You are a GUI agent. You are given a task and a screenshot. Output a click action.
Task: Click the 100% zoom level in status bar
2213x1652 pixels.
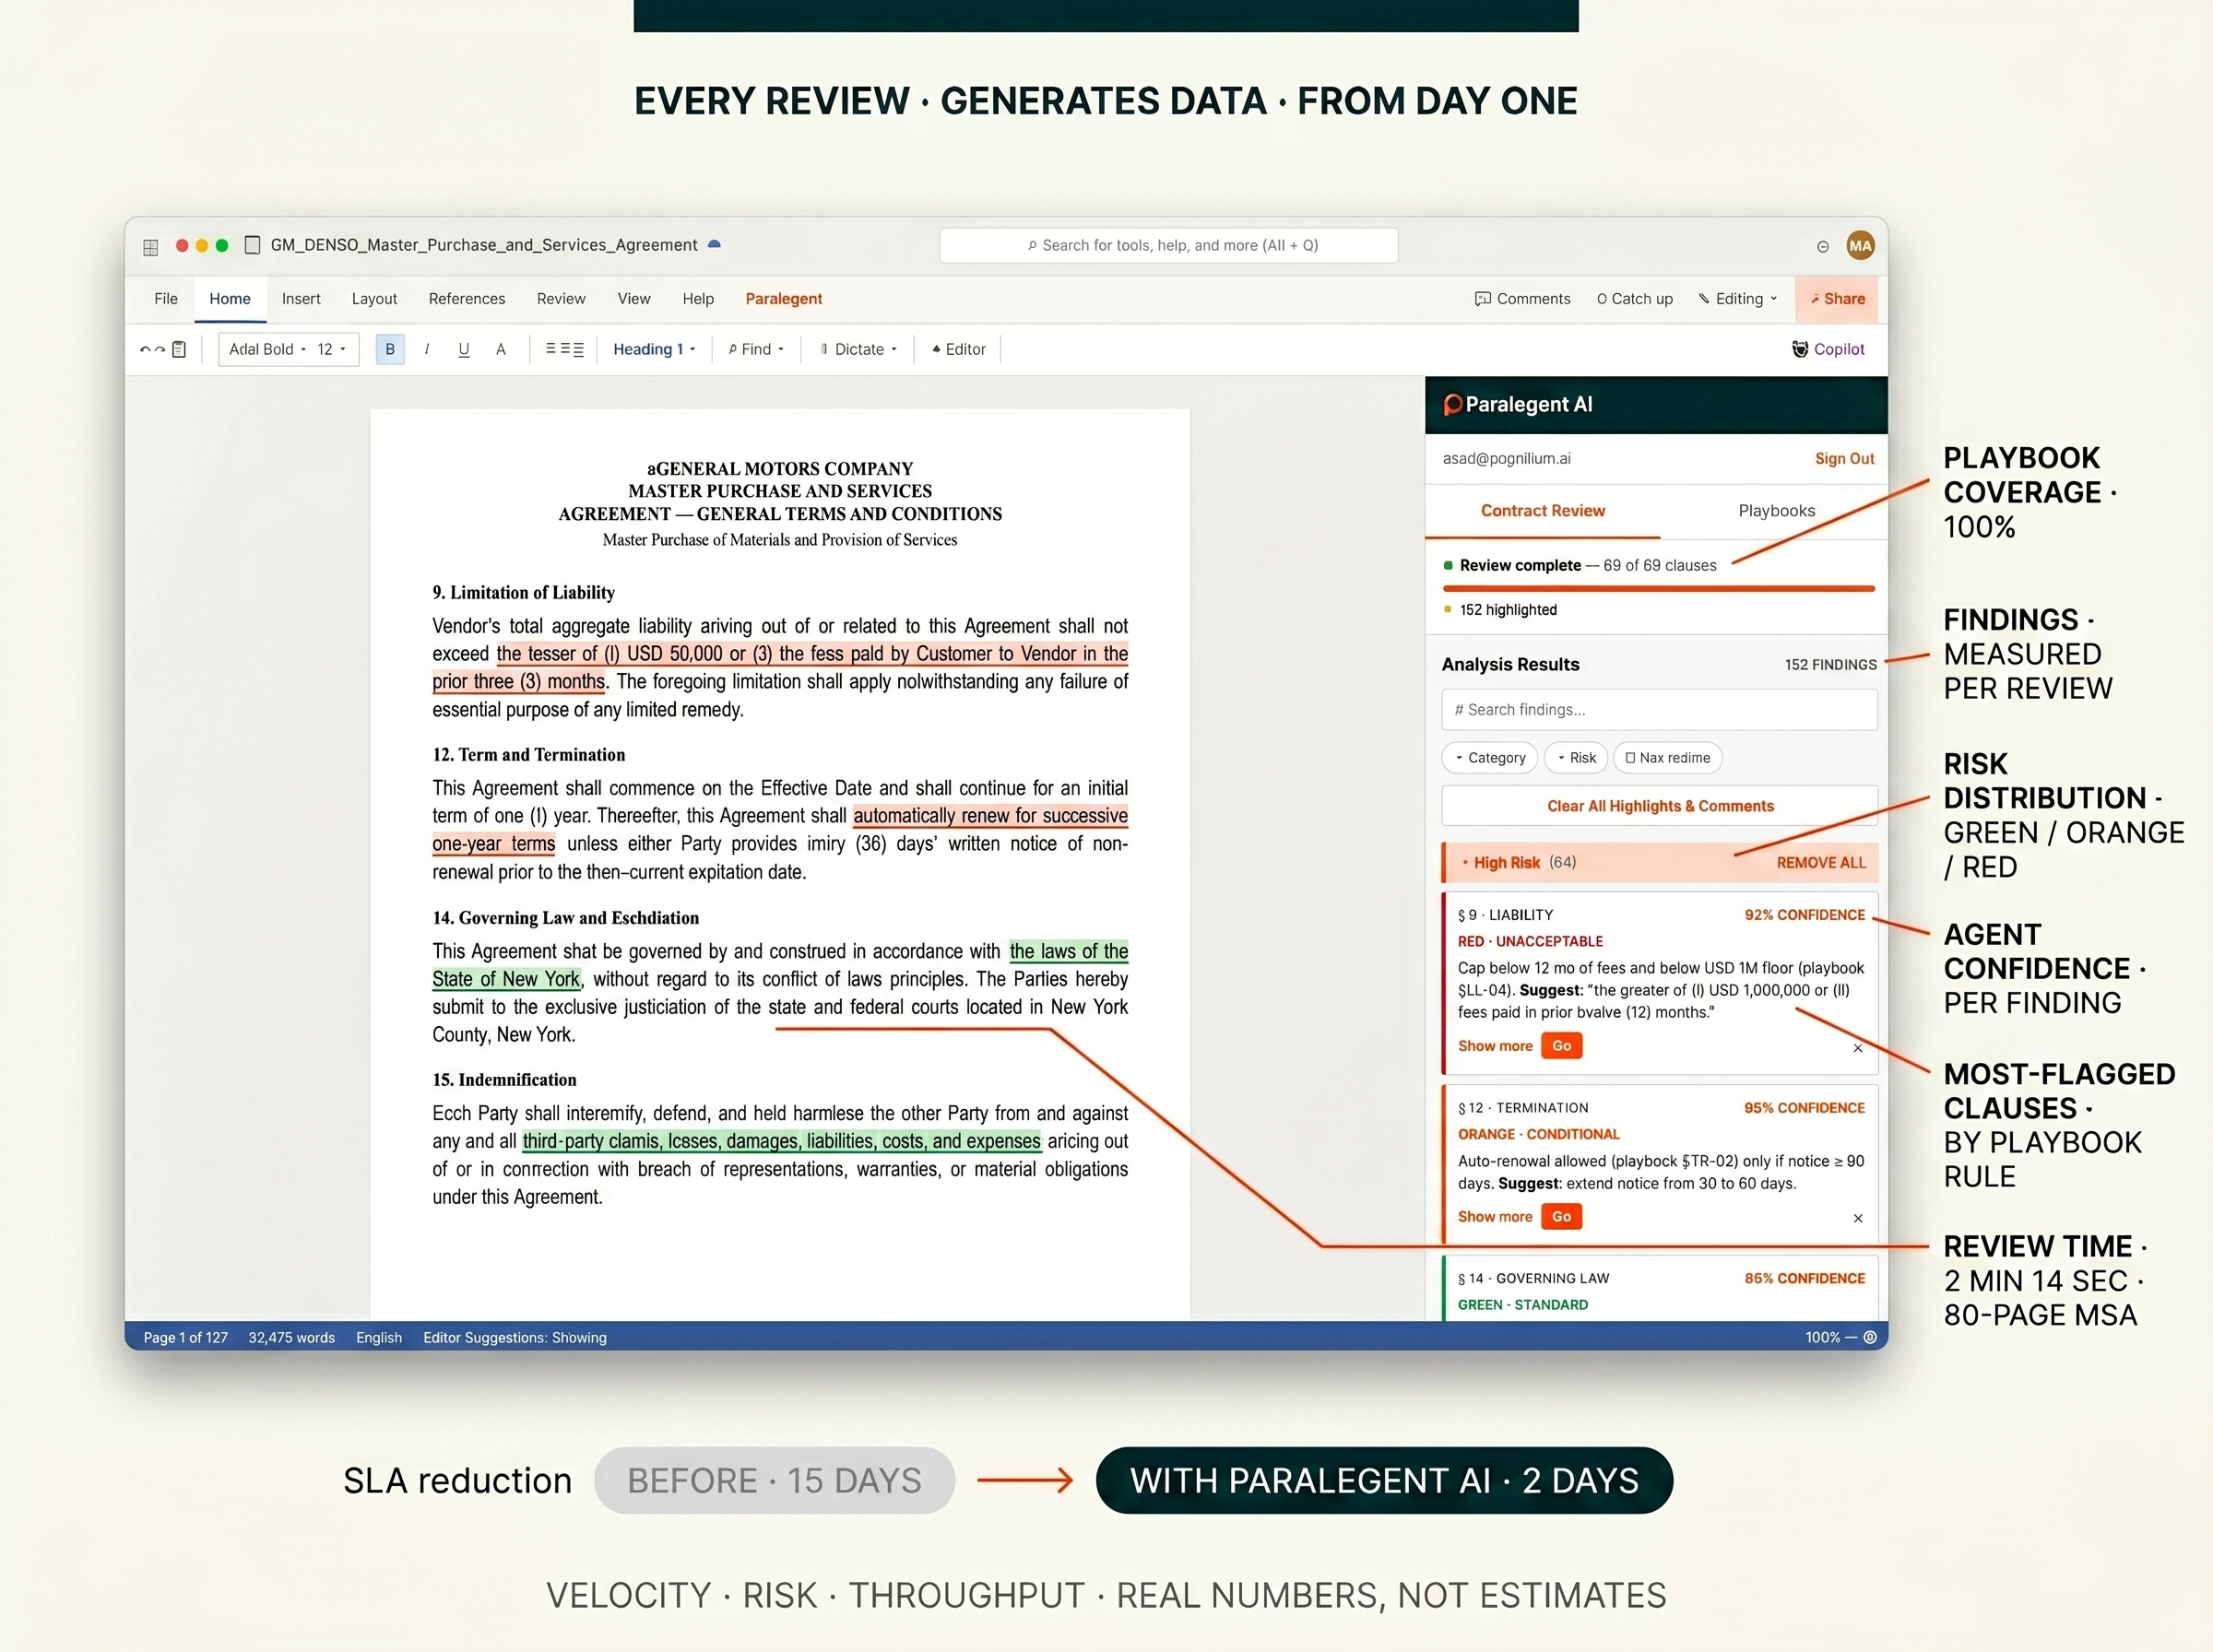click(1822, 1338)
